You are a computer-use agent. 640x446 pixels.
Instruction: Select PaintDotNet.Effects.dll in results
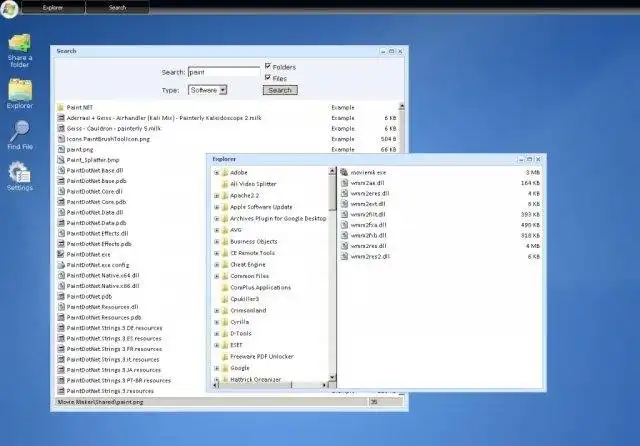[x=97, y=233]
